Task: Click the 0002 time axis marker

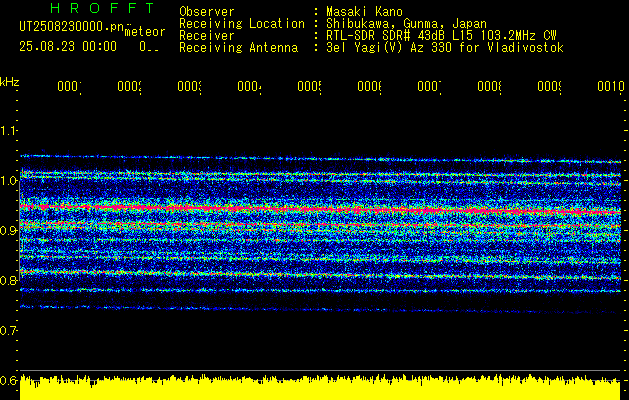Action: 130,86
